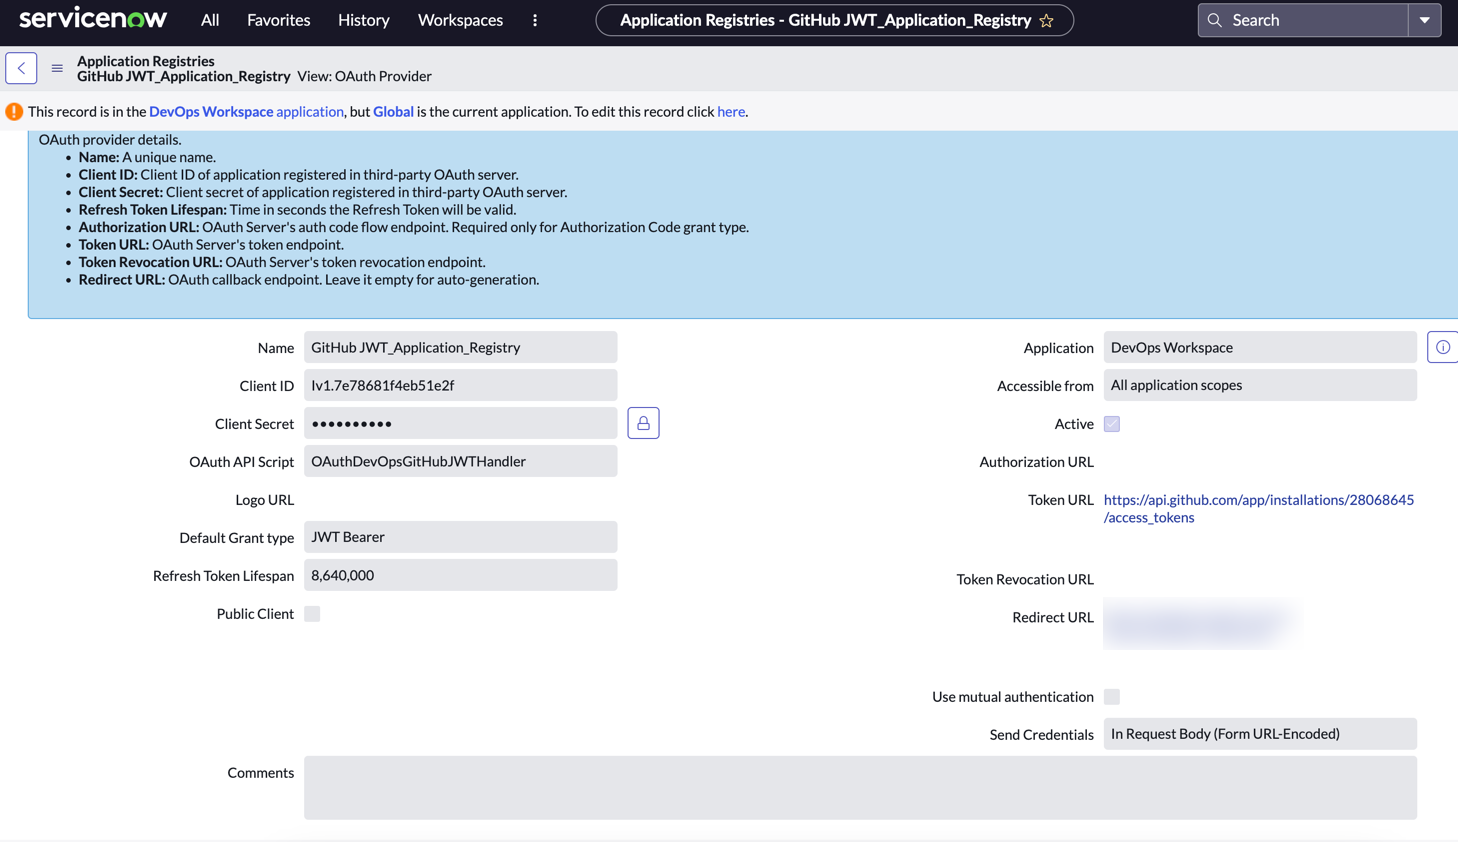The height and width of the screenshot is (842, 1458).
Task: Click the Comments text area
Action: (860, 788)
